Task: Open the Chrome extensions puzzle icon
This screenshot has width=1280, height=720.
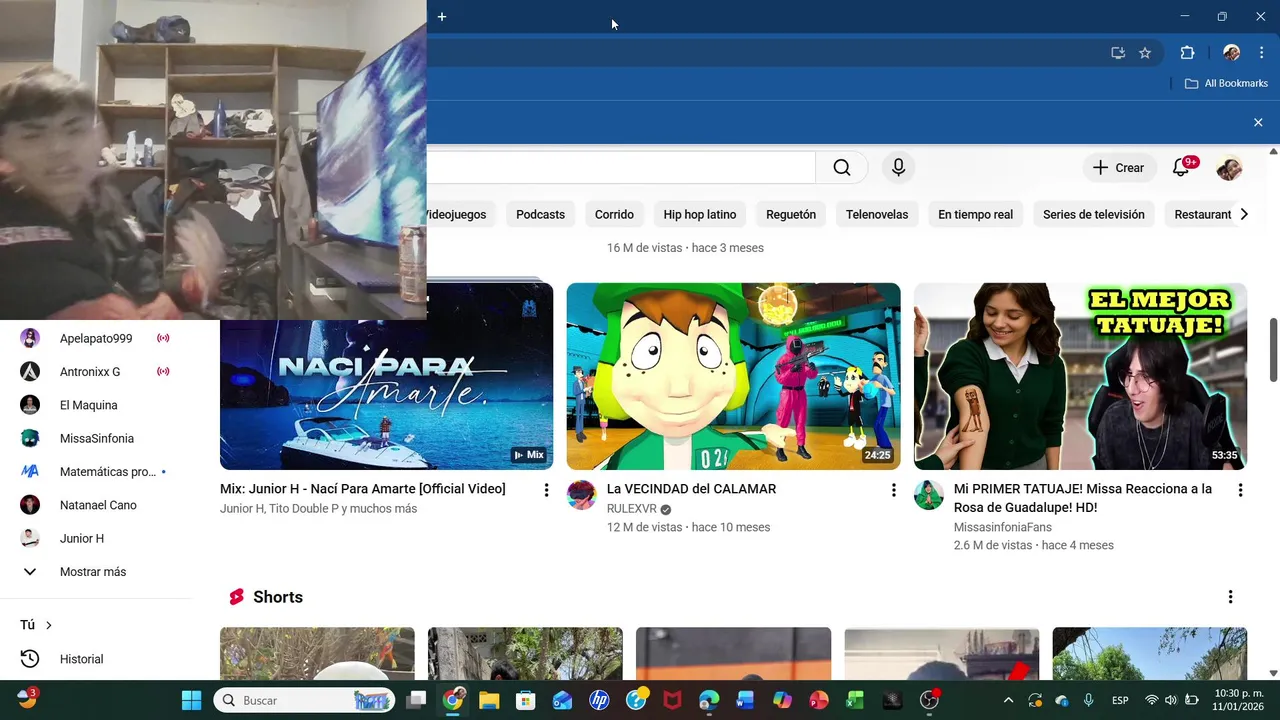Action: click(1187, 53)
